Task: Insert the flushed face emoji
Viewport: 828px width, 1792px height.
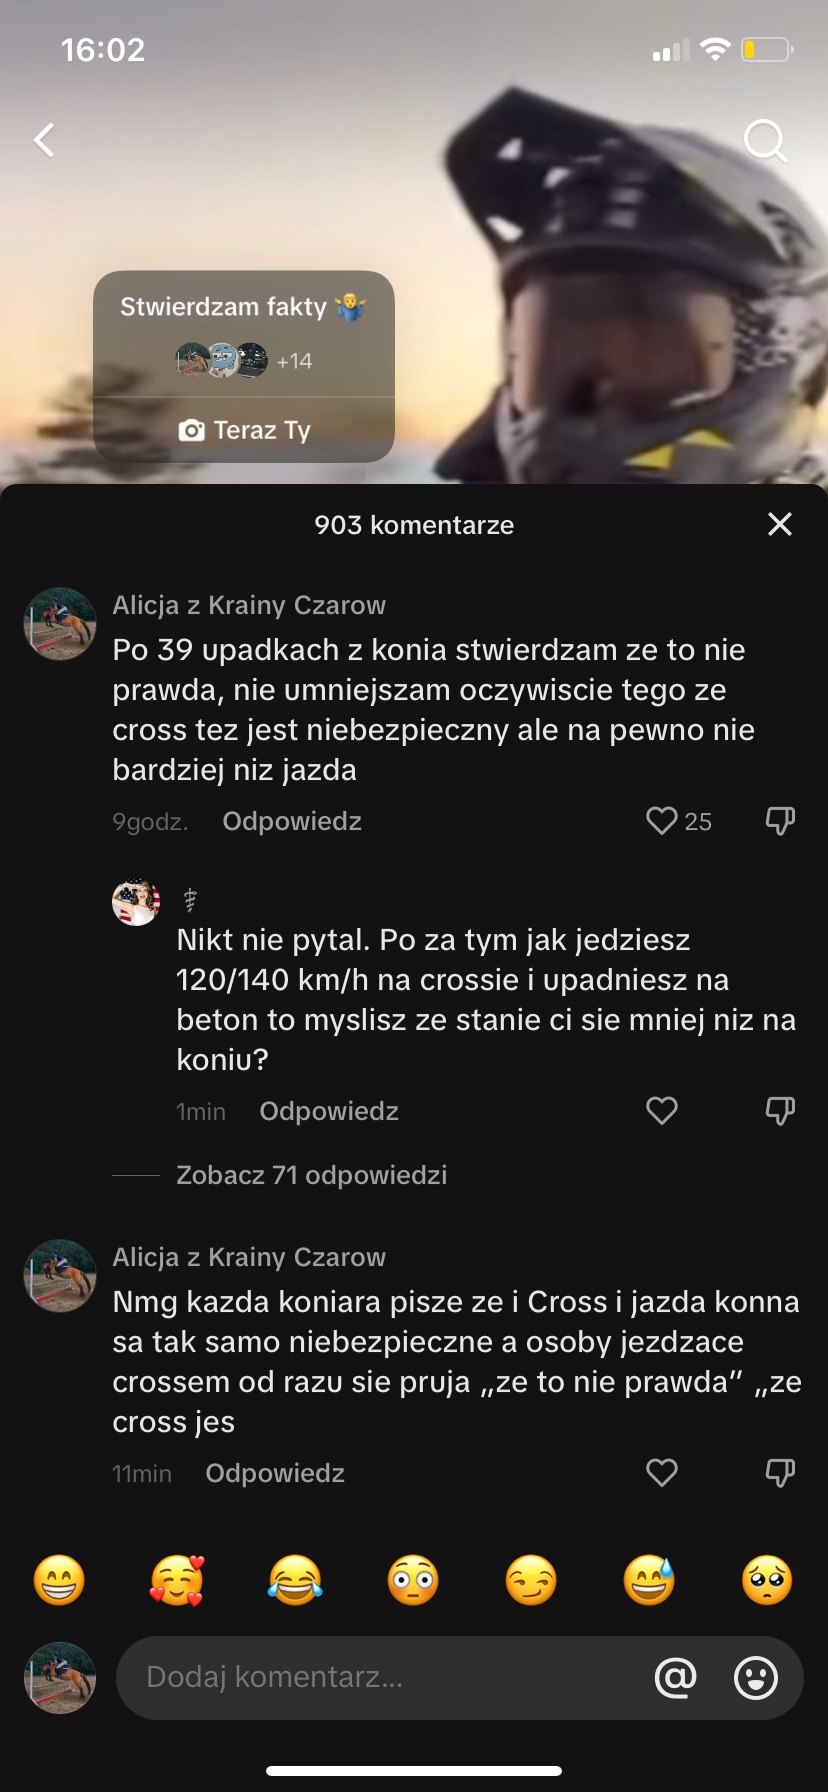Action: coord(413,1581)
